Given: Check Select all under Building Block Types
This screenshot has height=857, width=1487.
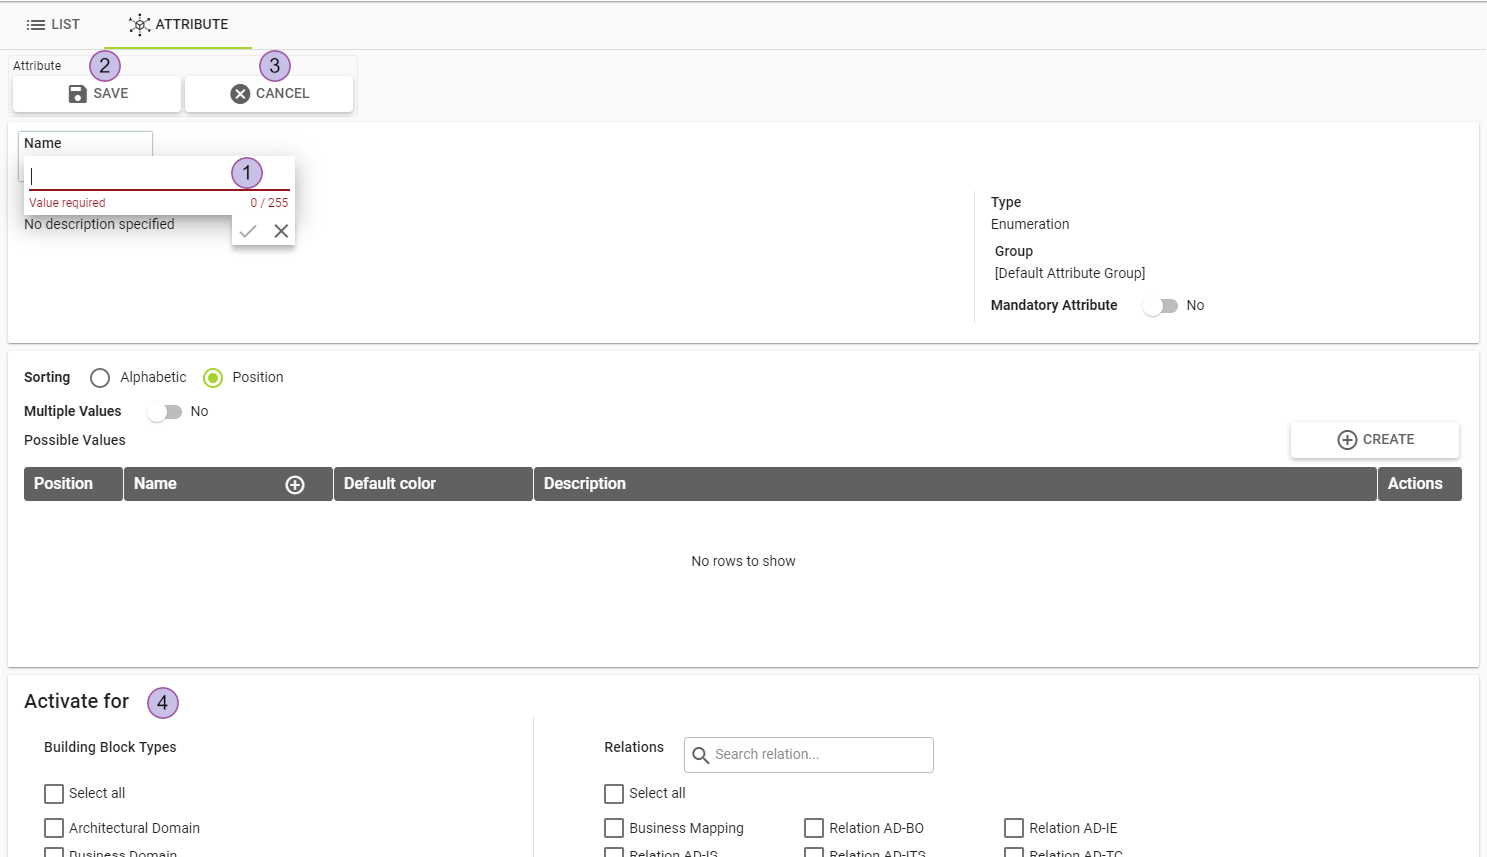Looking at the screenshot, I should pos(54,794).
